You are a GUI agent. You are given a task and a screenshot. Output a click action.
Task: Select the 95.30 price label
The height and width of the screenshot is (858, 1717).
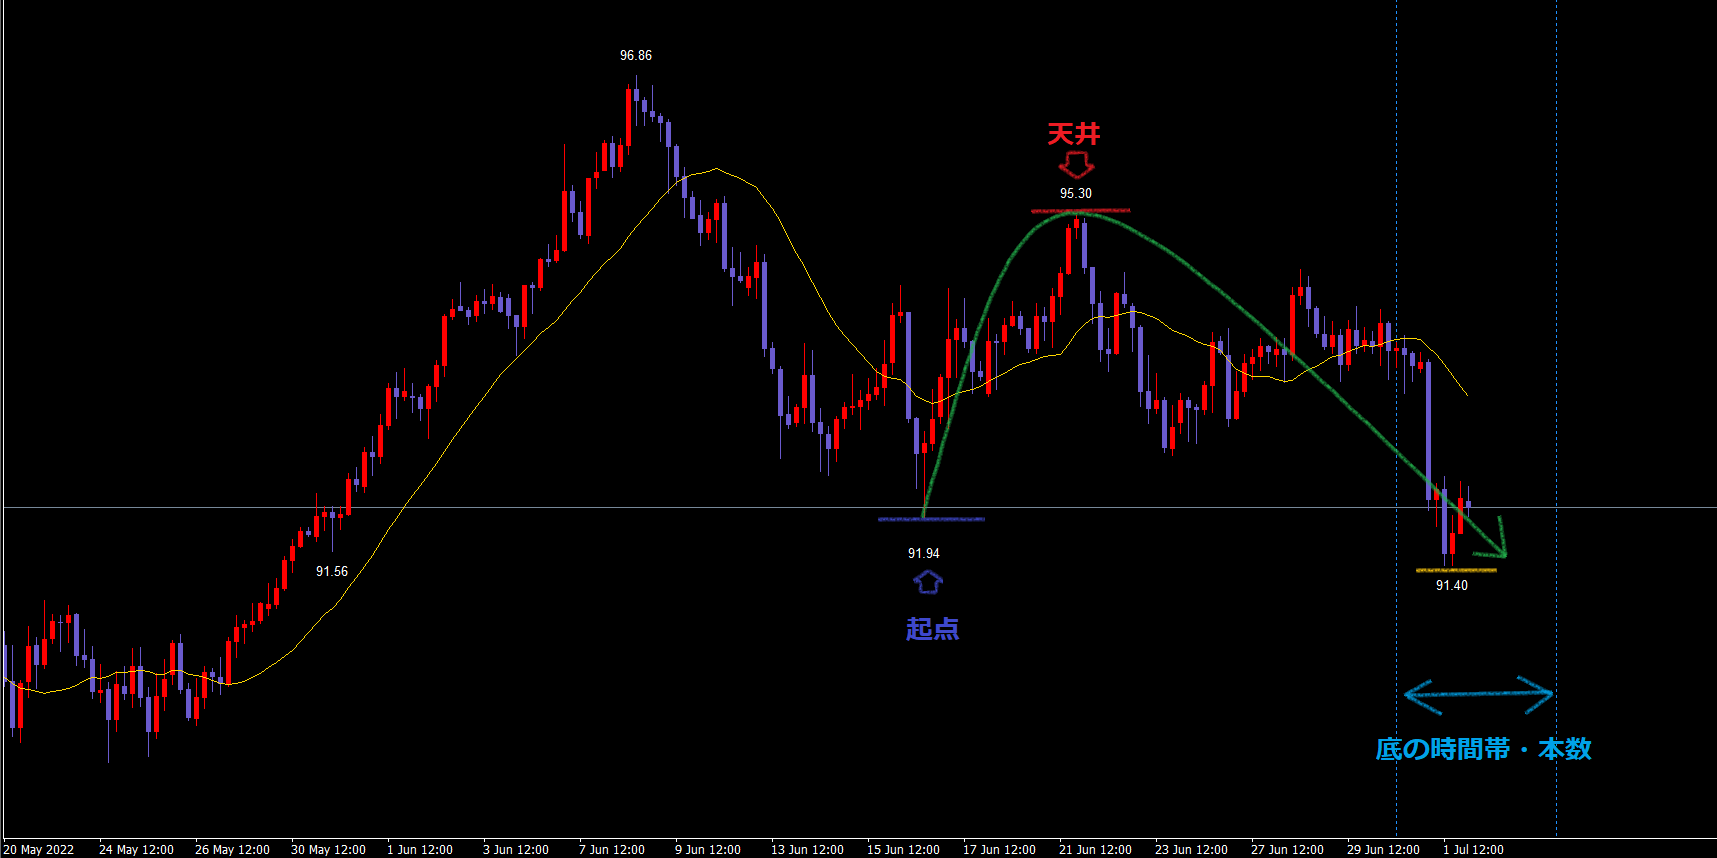1075,194
